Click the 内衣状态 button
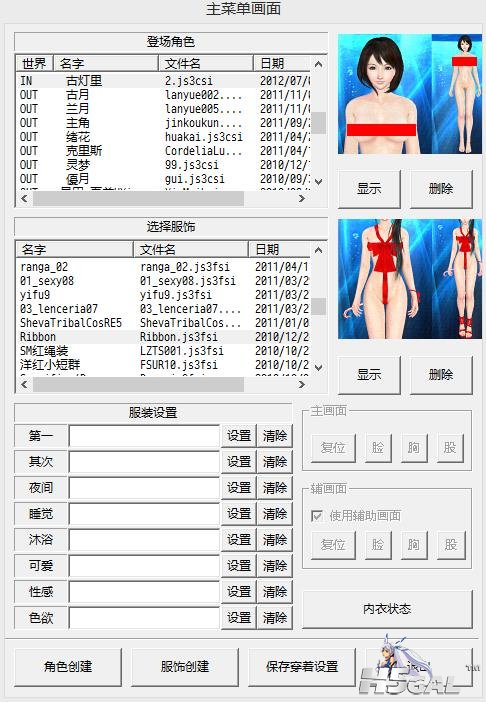This screenshot has width=486, height=702. point(388,609)
